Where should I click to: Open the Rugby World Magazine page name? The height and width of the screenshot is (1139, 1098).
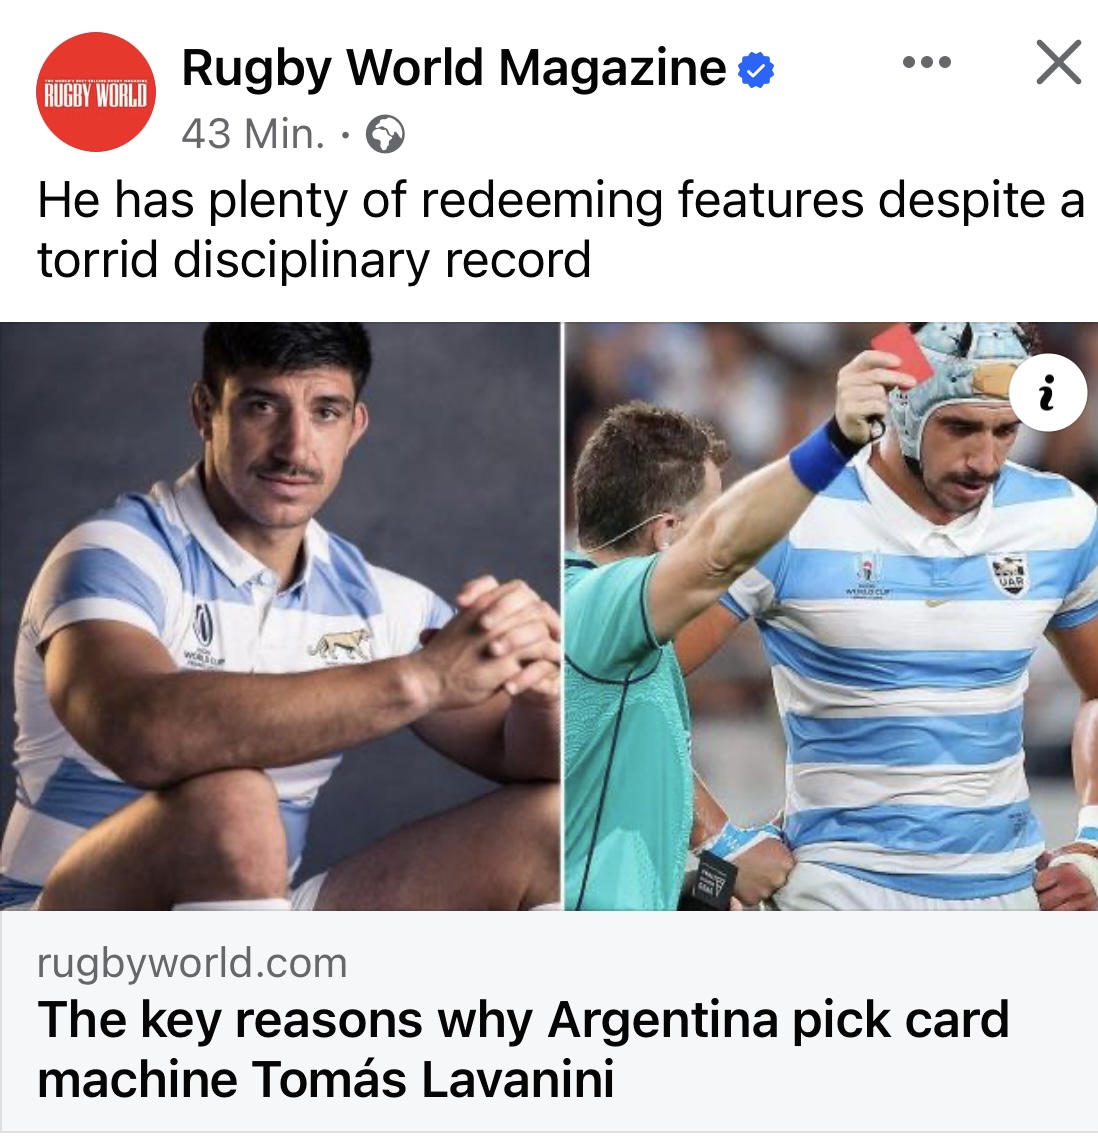pos(454,68)
